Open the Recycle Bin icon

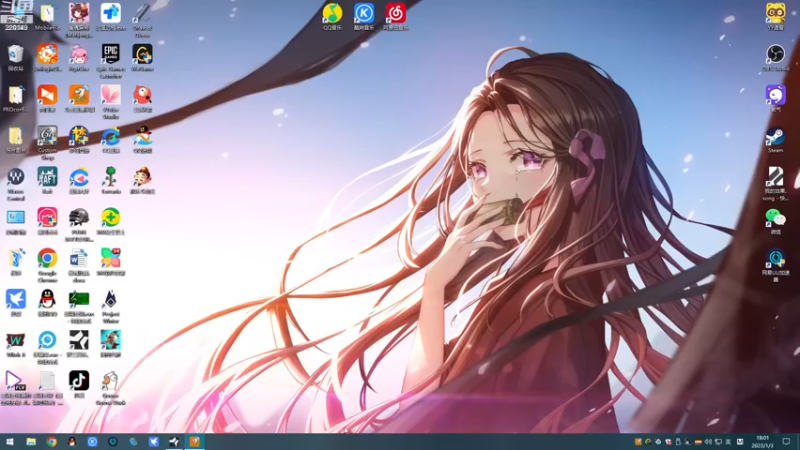(15, 57)
